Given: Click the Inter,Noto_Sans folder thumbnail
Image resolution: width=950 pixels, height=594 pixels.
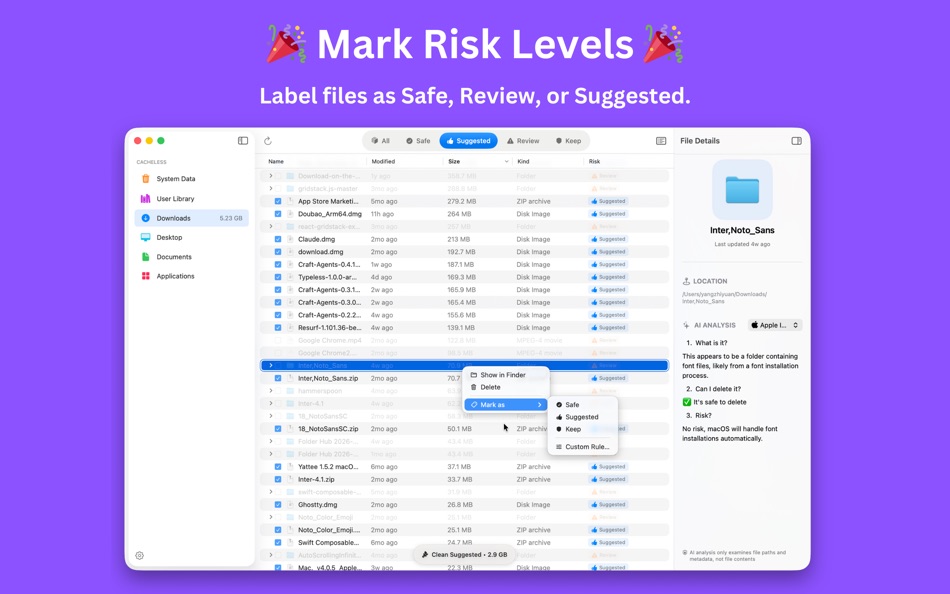Looking at the screenshot, I should click(742, 190).
